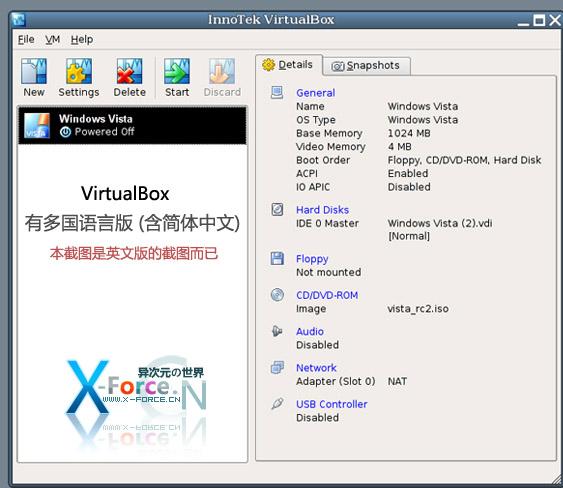Viewport: 563px width, 488px height.
Task: Click the Boot Order label
Action: 323,160
